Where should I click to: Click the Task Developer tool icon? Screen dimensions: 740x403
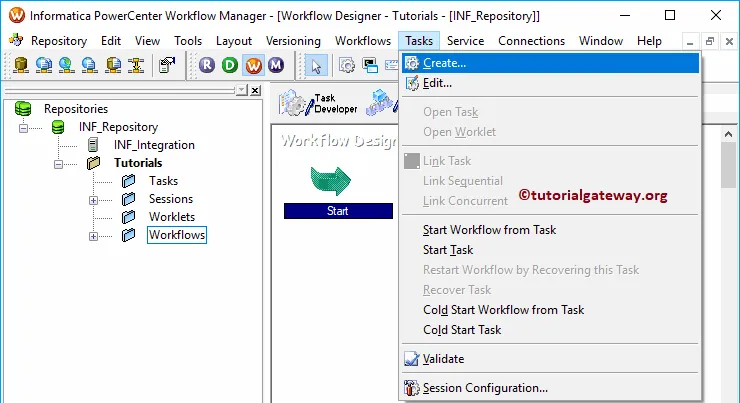point(318,103)
